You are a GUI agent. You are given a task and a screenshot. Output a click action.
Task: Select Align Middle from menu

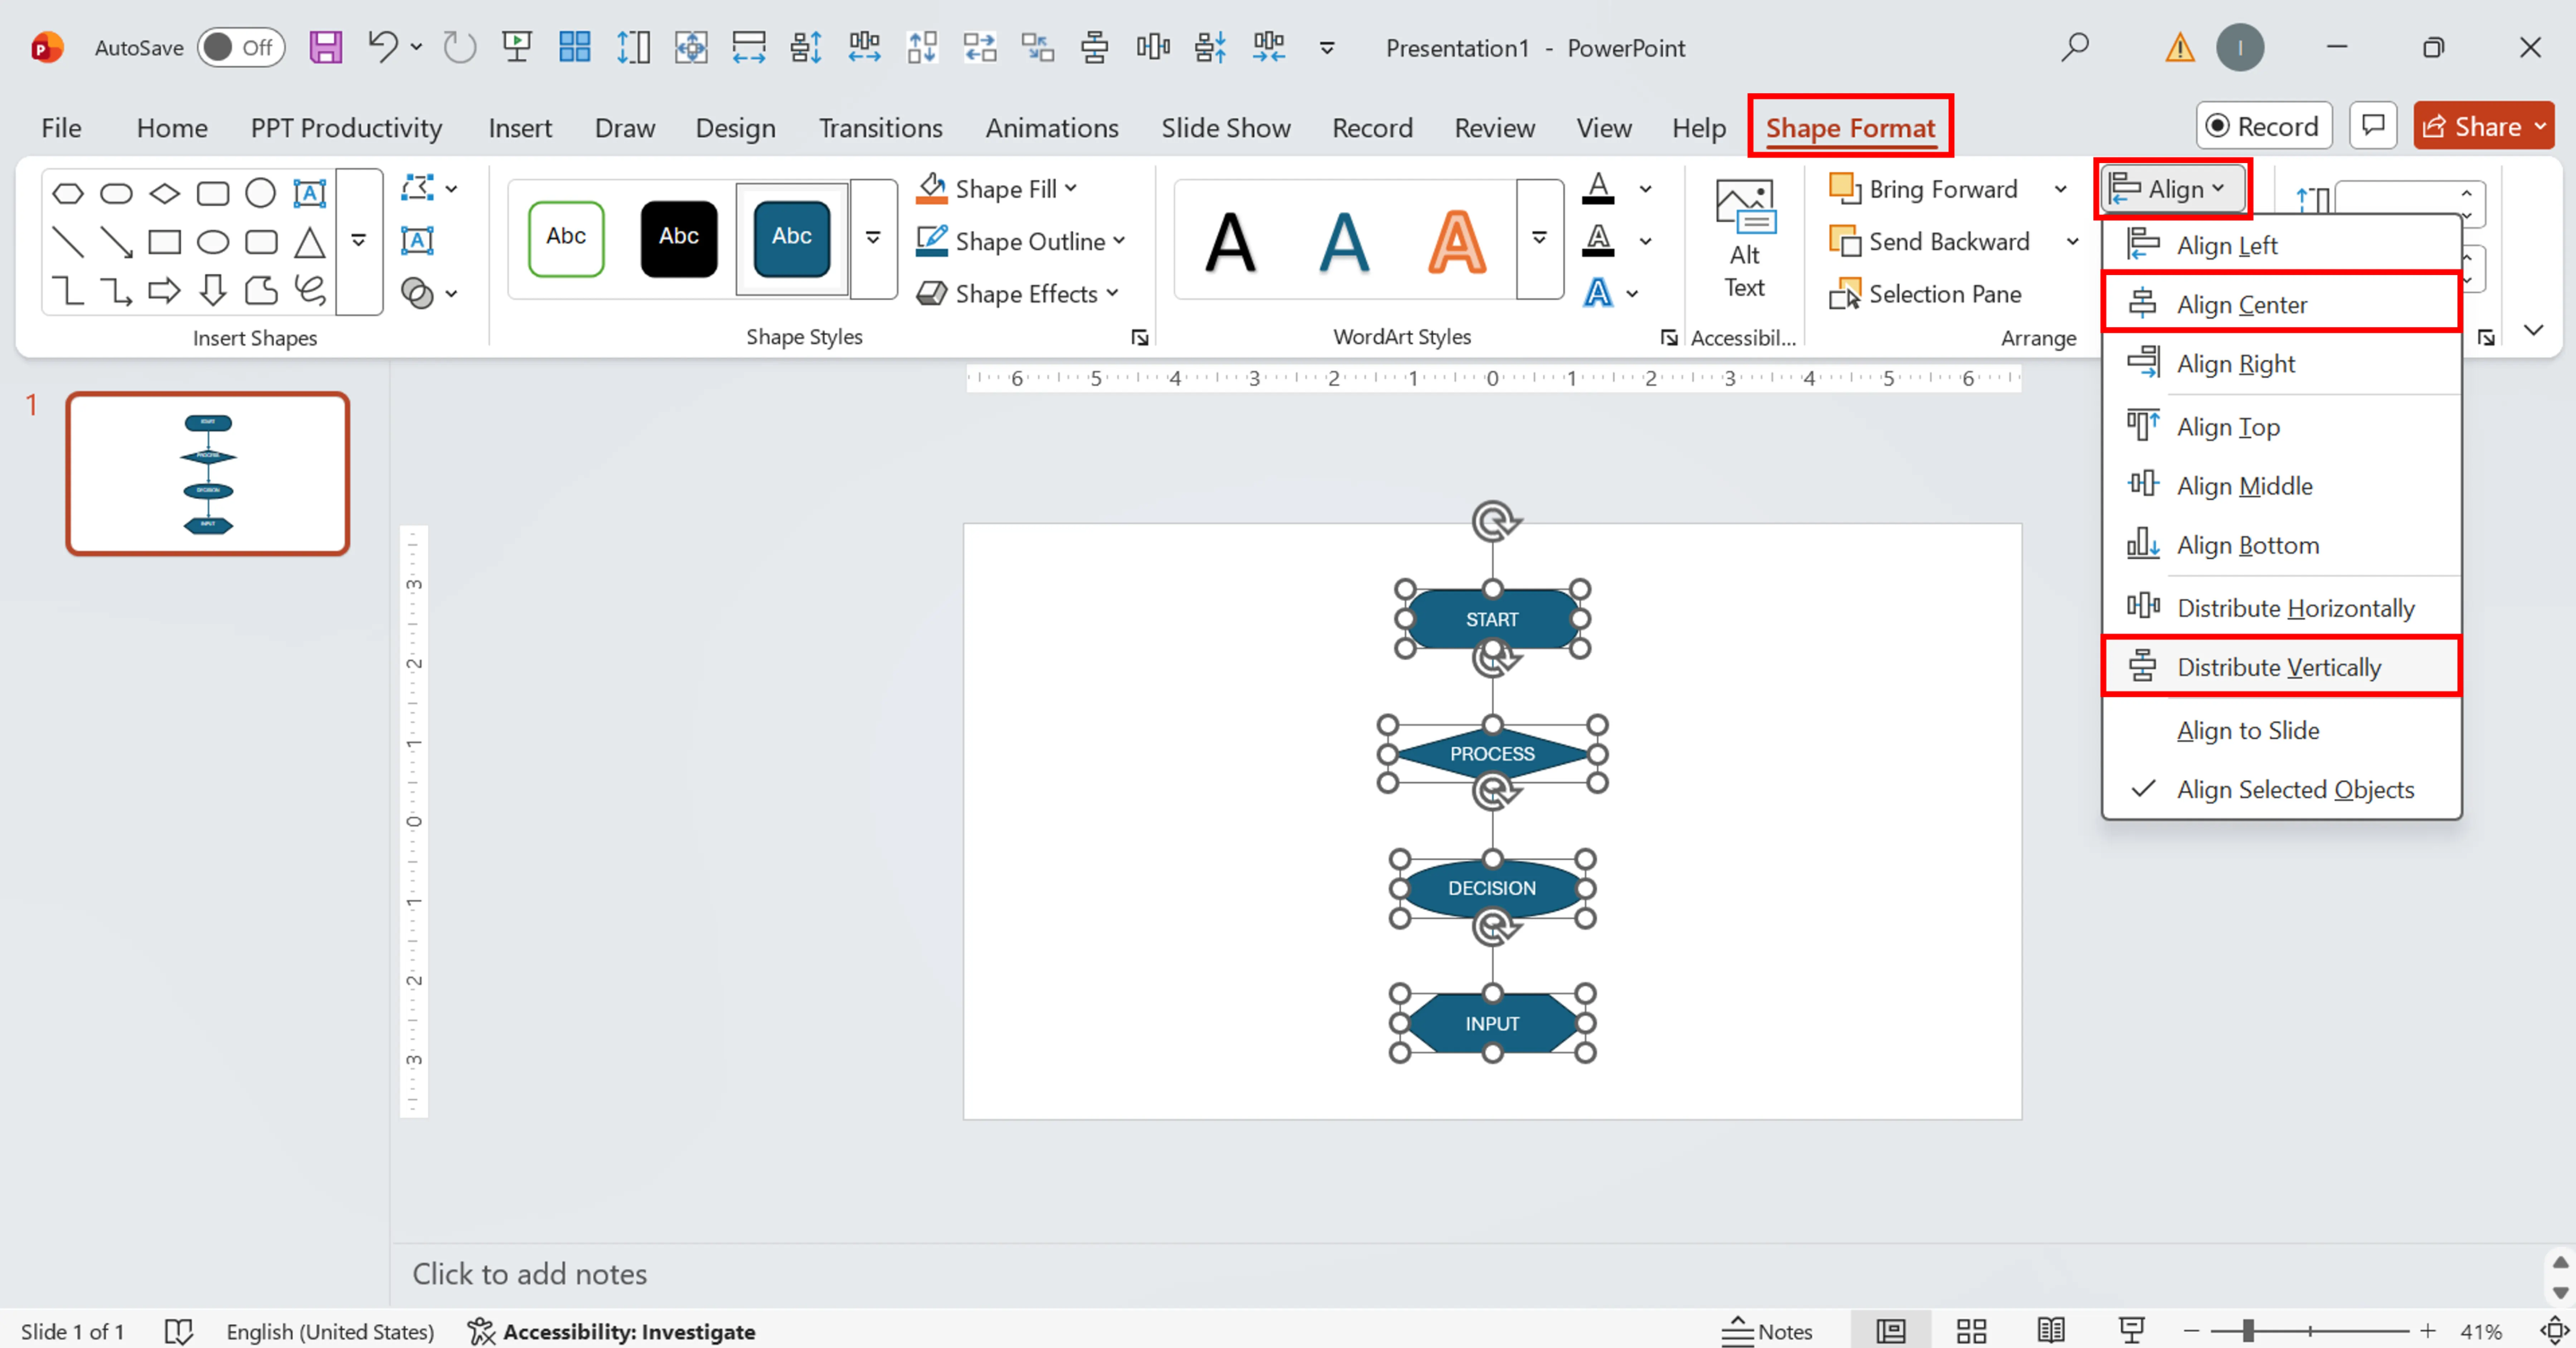pos(2281,485)
